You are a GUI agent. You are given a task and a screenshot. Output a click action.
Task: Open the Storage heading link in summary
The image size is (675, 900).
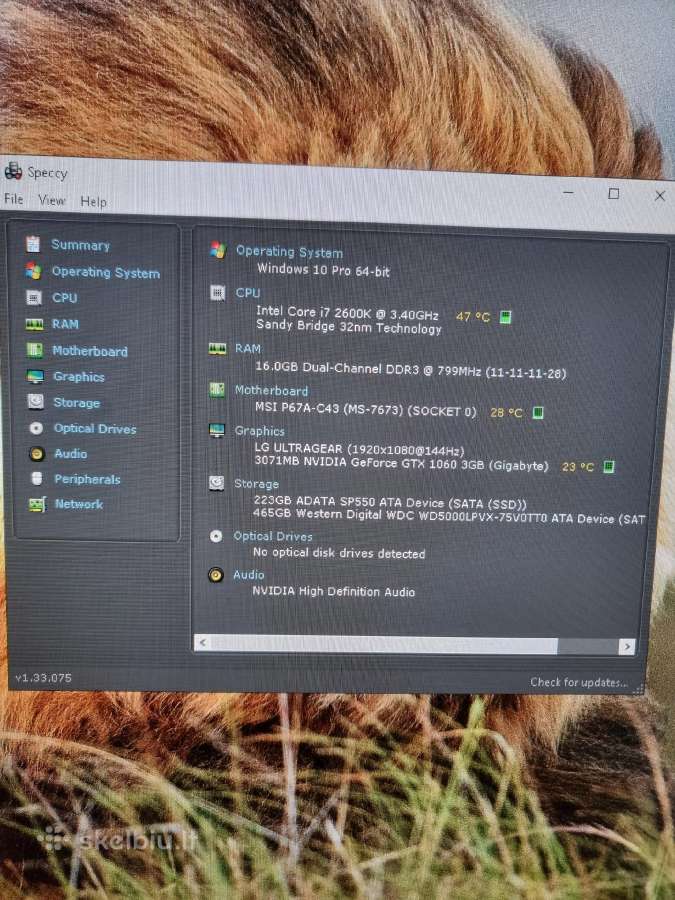coord(256,484)
